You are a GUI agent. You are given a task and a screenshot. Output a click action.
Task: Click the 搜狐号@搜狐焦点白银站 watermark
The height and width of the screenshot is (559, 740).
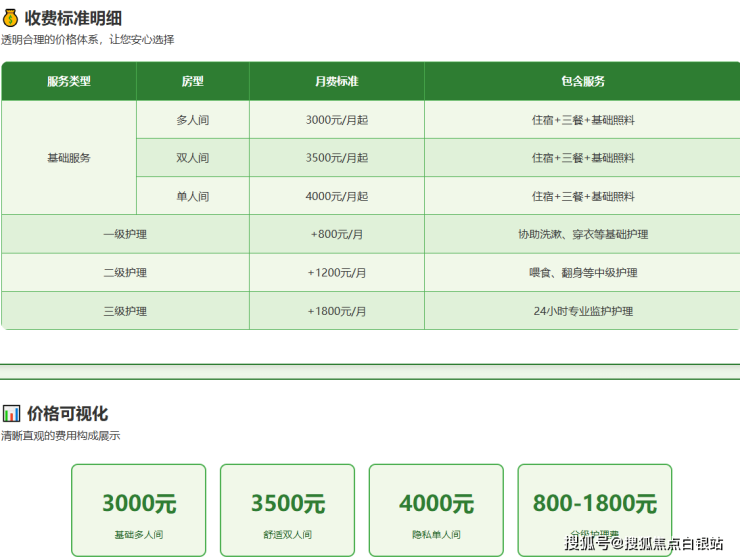tap(643, 543)
